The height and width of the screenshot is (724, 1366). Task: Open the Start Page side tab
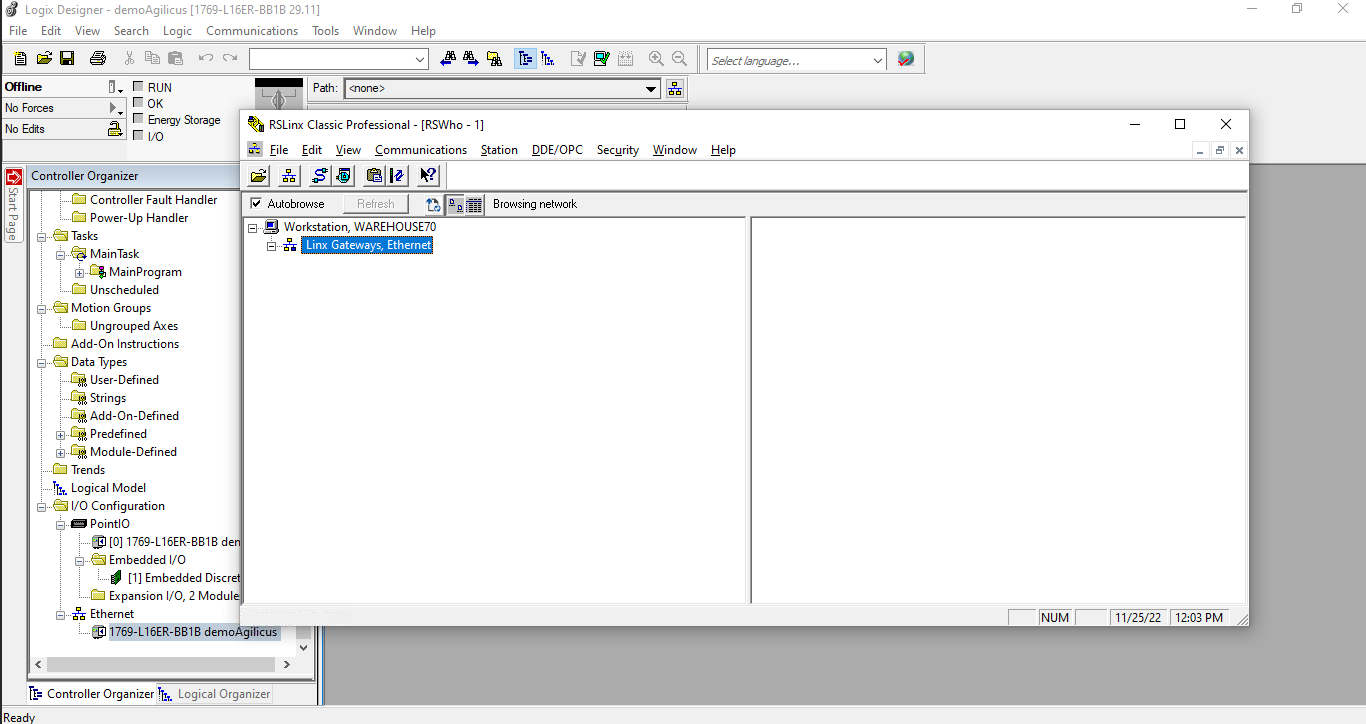pos(13,205)
